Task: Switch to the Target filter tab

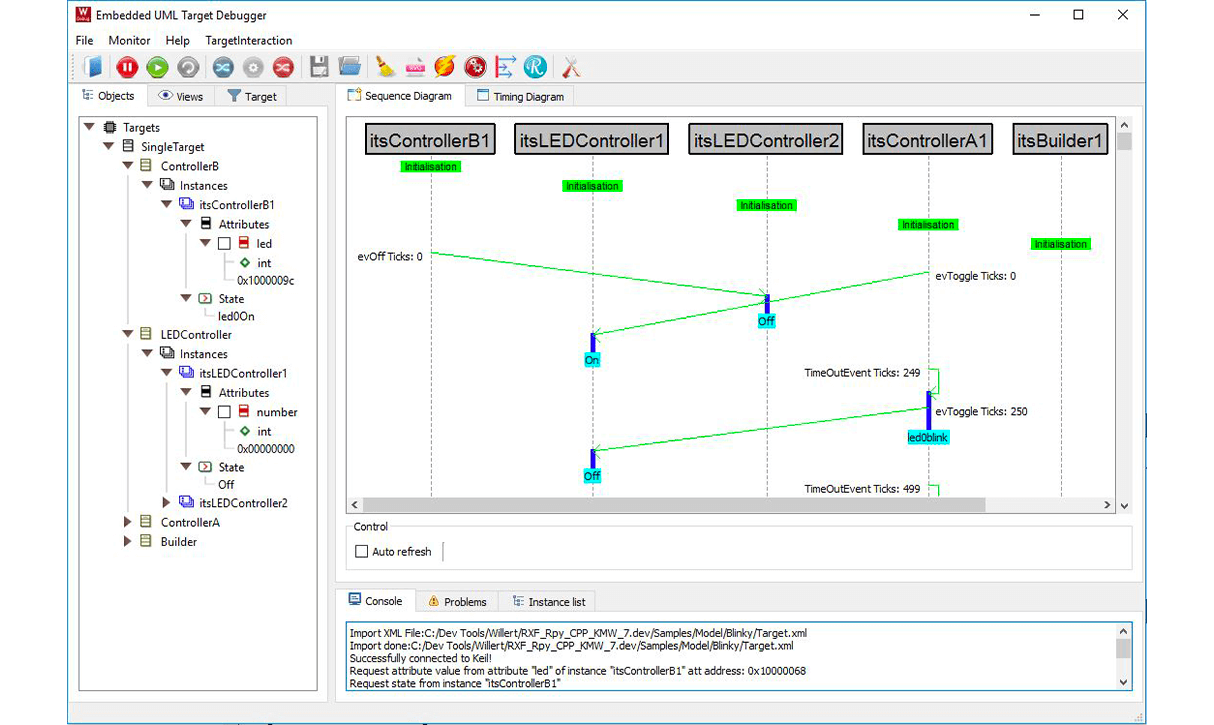Action: click(x=251, y=96)
